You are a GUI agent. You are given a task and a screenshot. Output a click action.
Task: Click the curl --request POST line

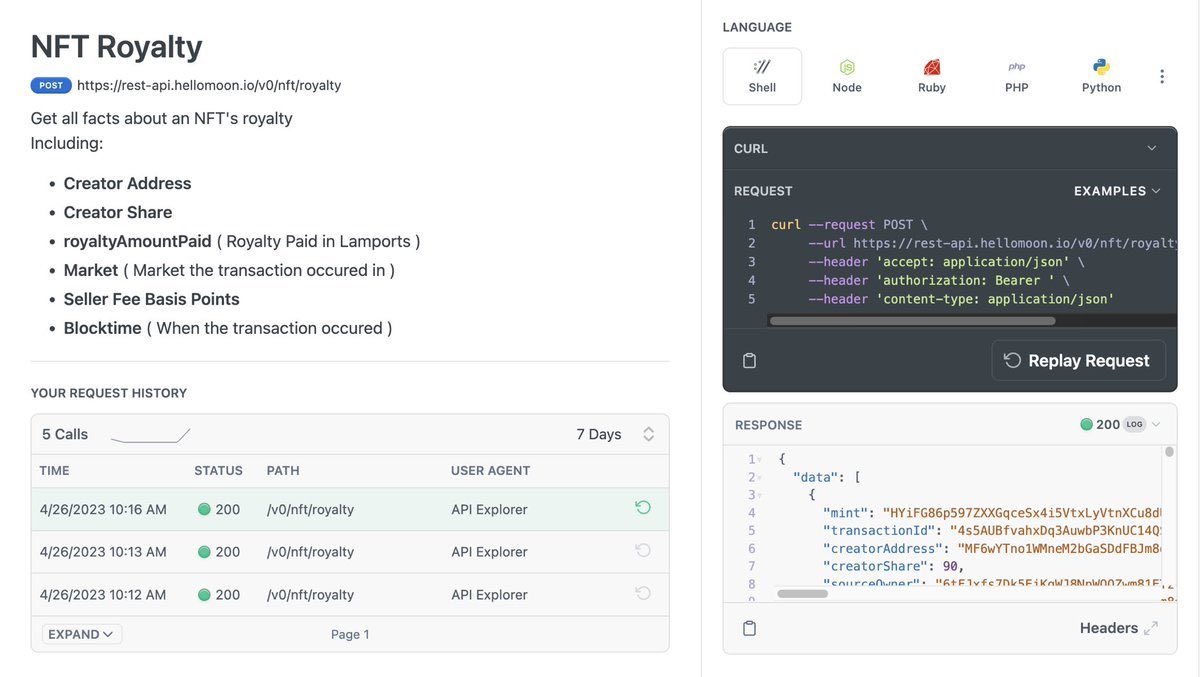850,224
